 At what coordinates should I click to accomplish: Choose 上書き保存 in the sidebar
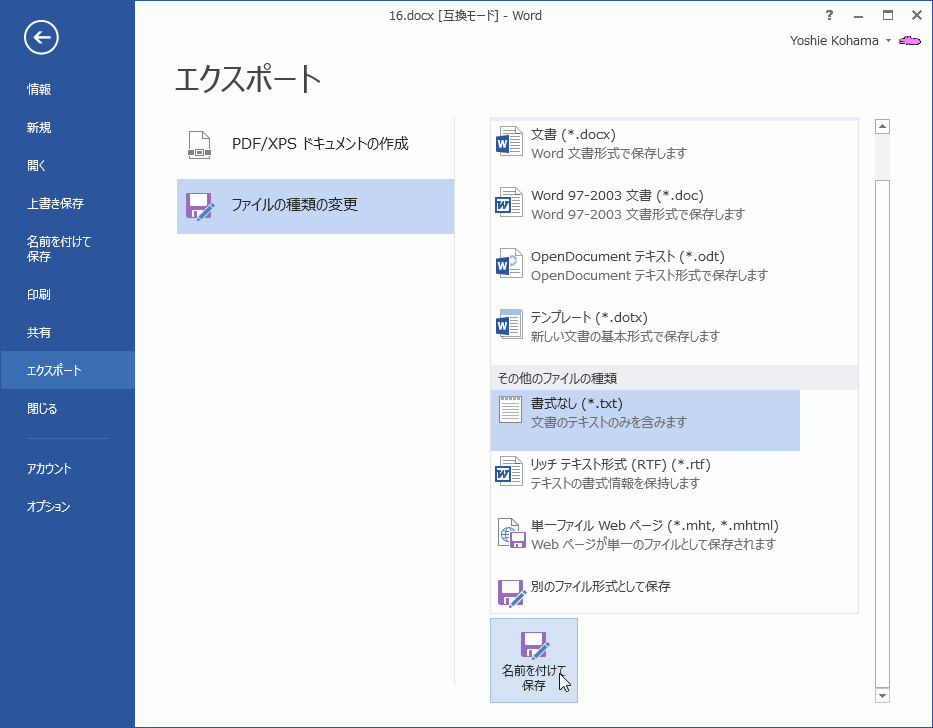68,204
